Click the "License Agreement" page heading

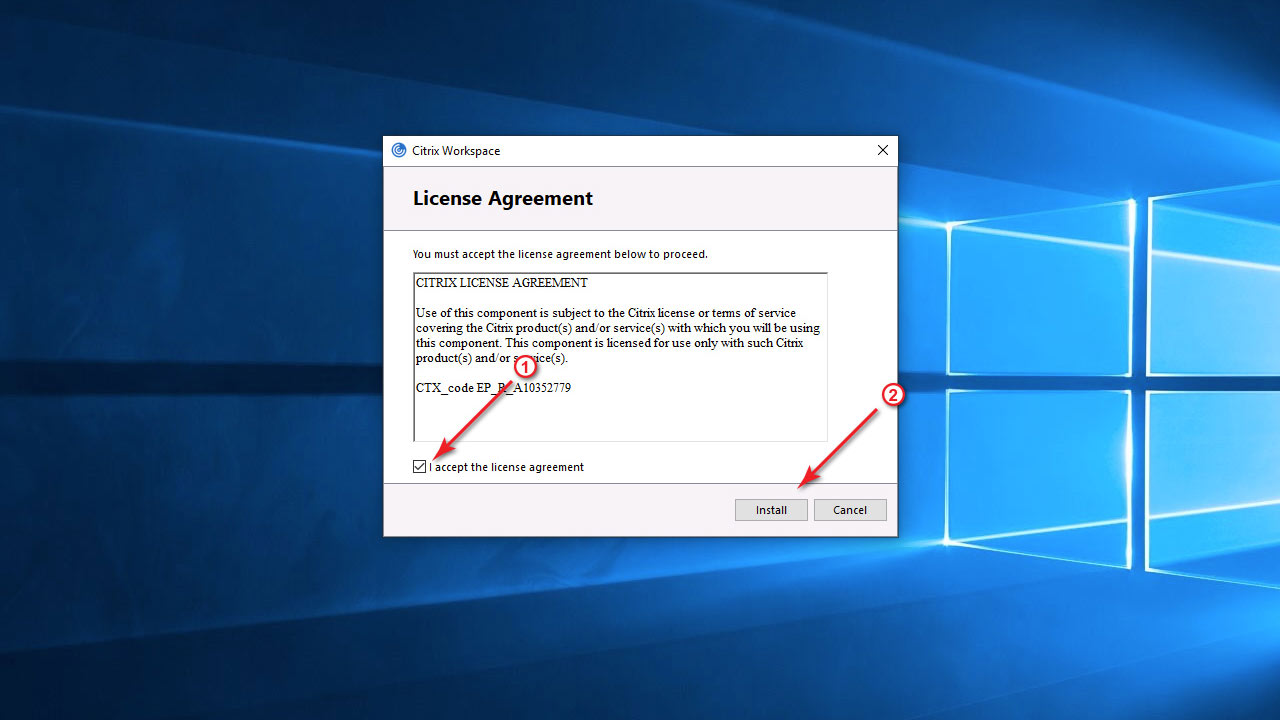(502, 198)
